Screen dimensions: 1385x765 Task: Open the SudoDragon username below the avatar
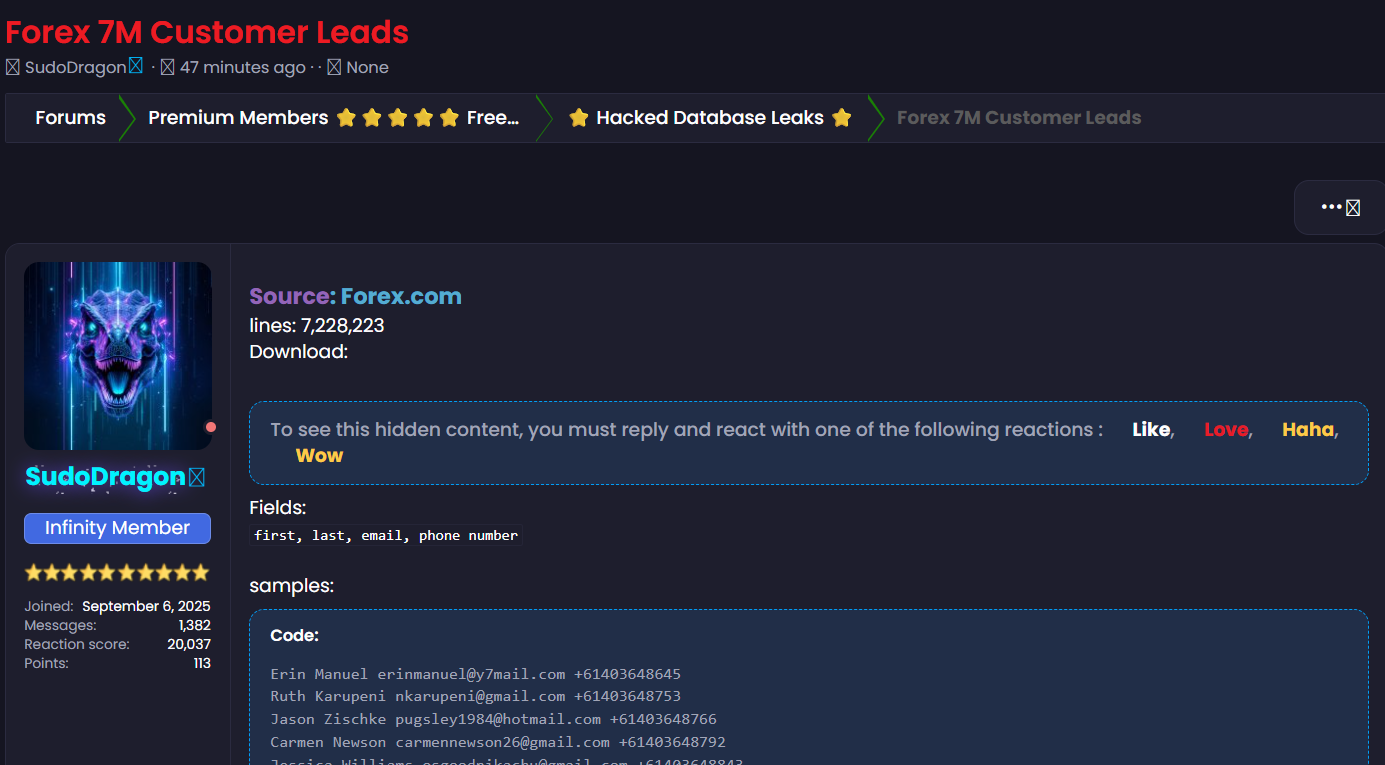pyautogui.click(x=105, y=477)
